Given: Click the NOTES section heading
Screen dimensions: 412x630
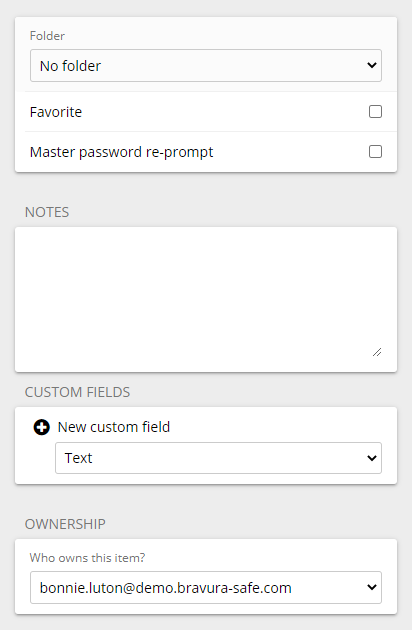Looking at the screenshot, I should click(47, 212).
